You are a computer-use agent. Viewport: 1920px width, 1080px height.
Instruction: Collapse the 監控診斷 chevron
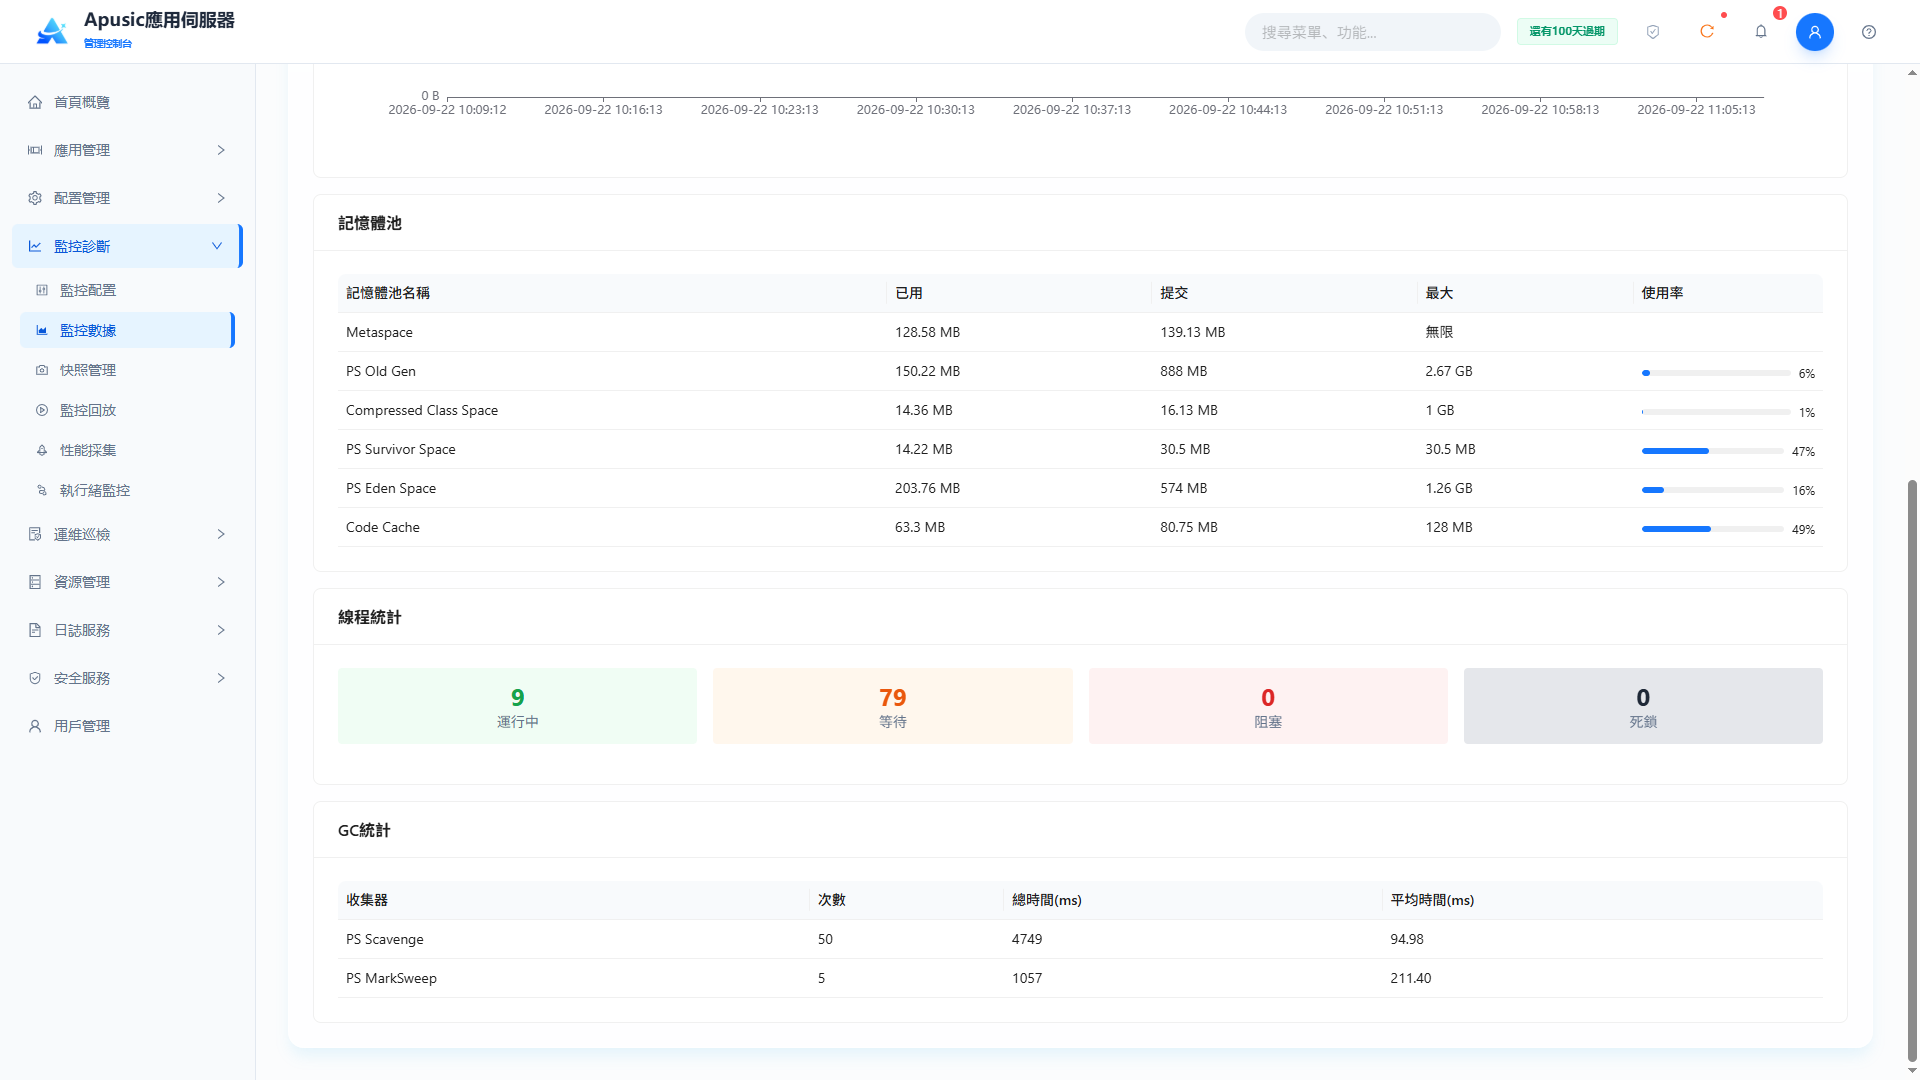[217, 246]
